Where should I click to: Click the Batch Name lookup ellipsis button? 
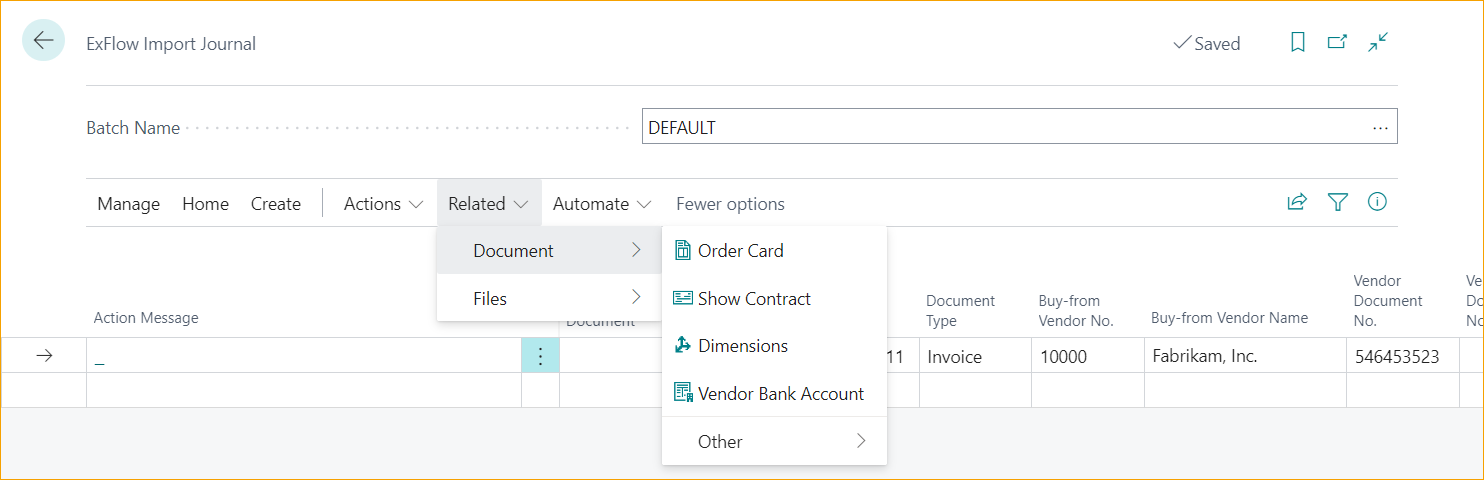coord(1380,128)
